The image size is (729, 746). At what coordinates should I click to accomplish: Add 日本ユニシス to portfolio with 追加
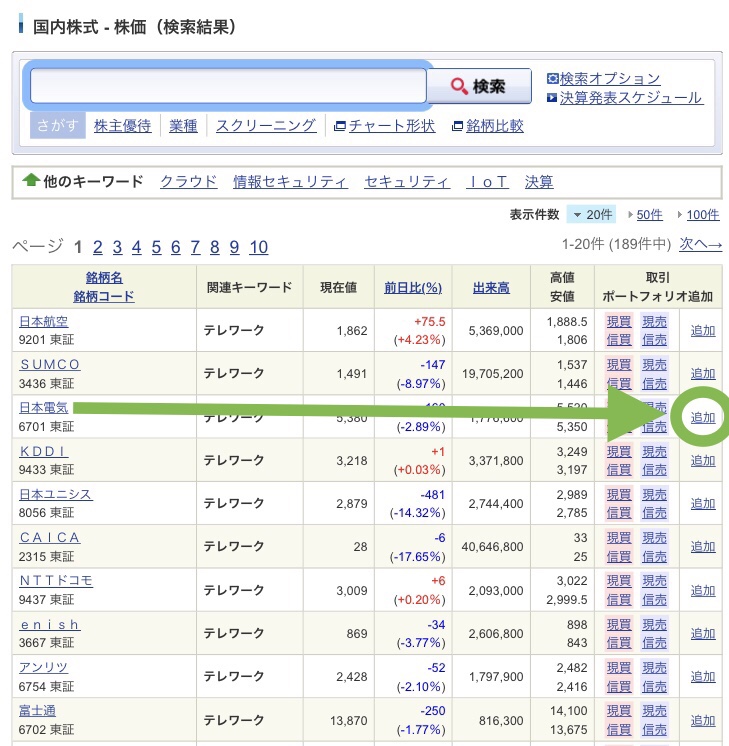[x=703, y=504]
